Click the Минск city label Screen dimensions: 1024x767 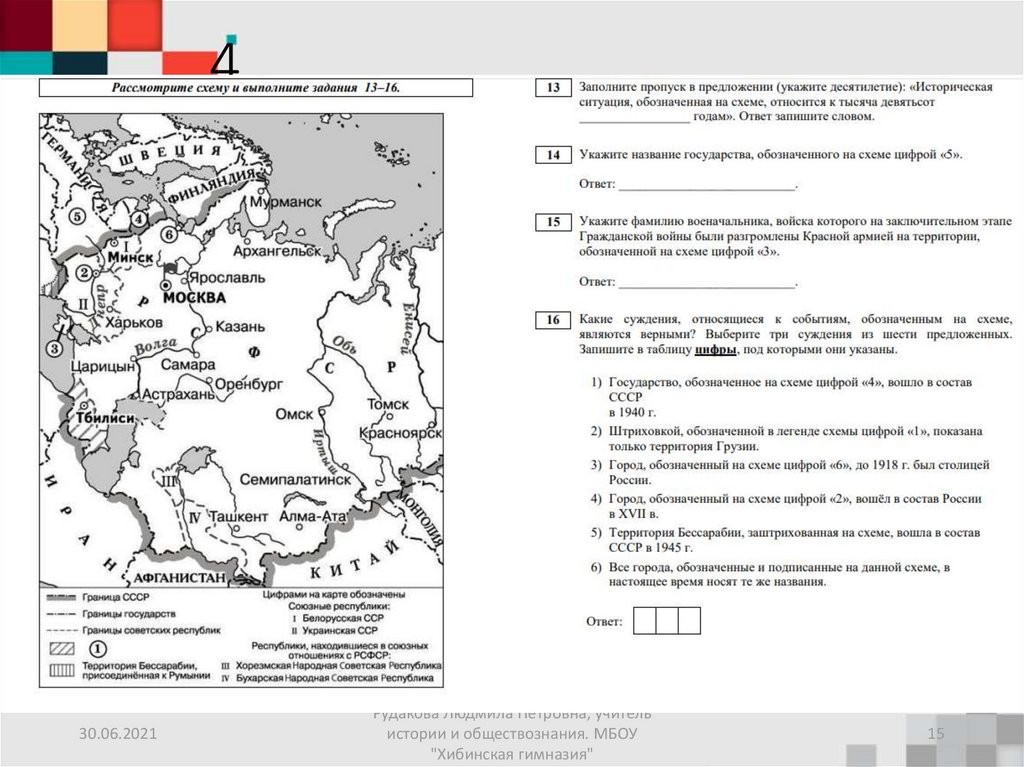(x=130, y=258)
